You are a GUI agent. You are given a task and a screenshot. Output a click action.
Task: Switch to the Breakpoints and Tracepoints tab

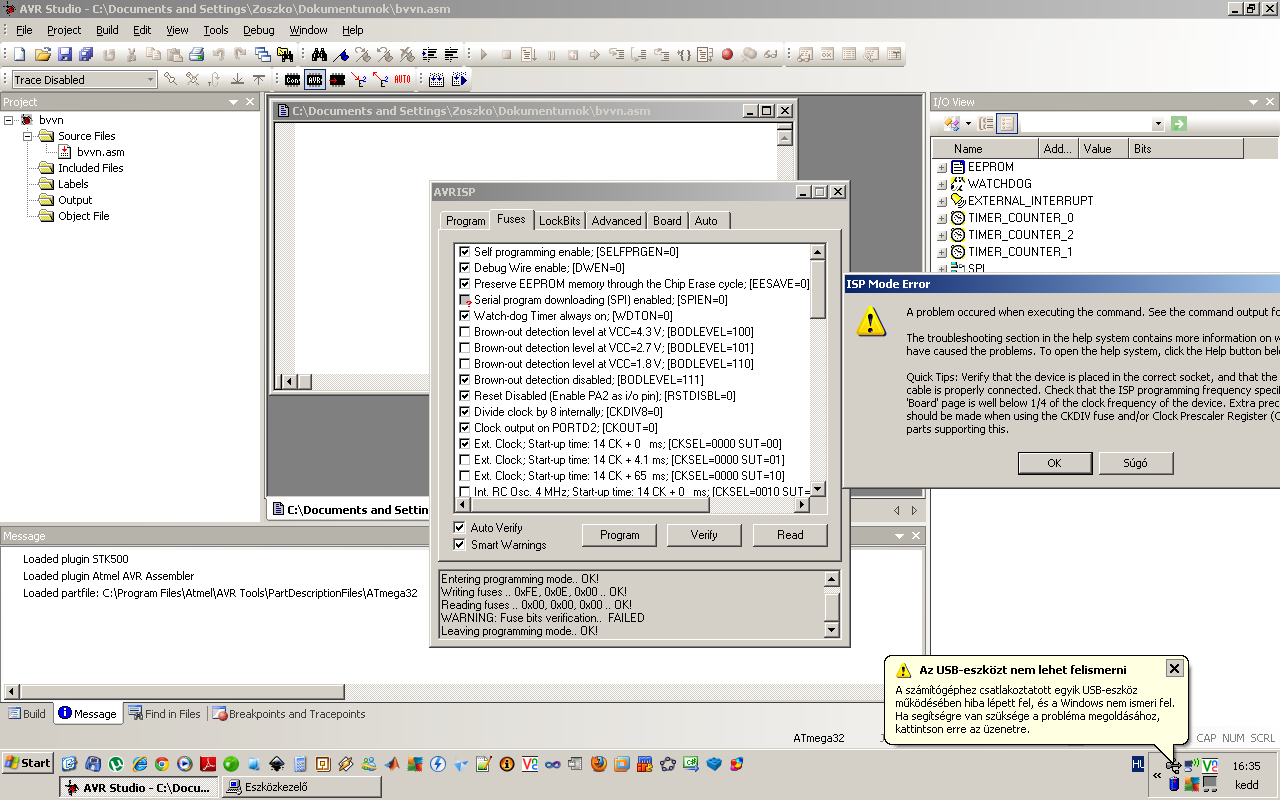tap(288, 714)
